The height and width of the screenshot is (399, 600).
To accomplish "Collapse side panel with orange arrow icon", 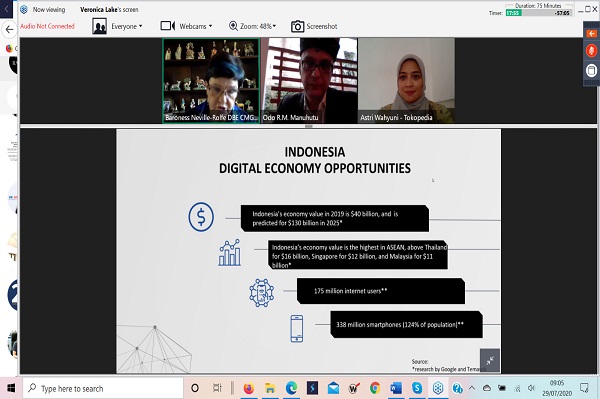I will [x=592, y=33].
